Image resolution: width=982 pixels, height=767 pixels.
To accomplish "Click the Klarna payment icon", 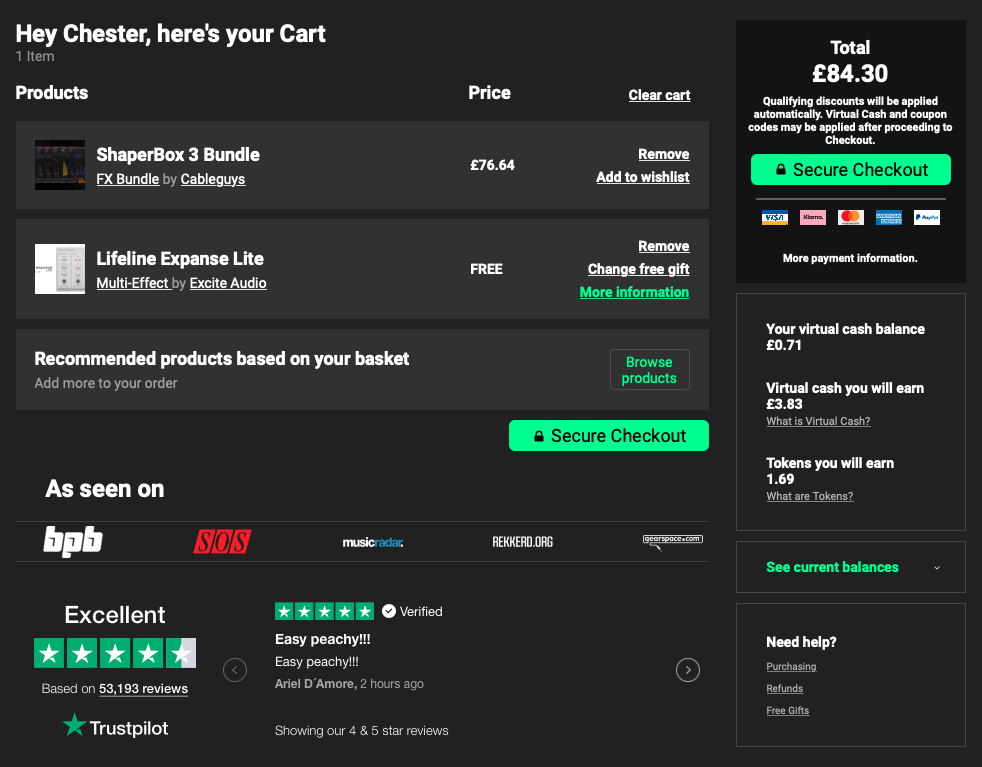I will [813, 217].
